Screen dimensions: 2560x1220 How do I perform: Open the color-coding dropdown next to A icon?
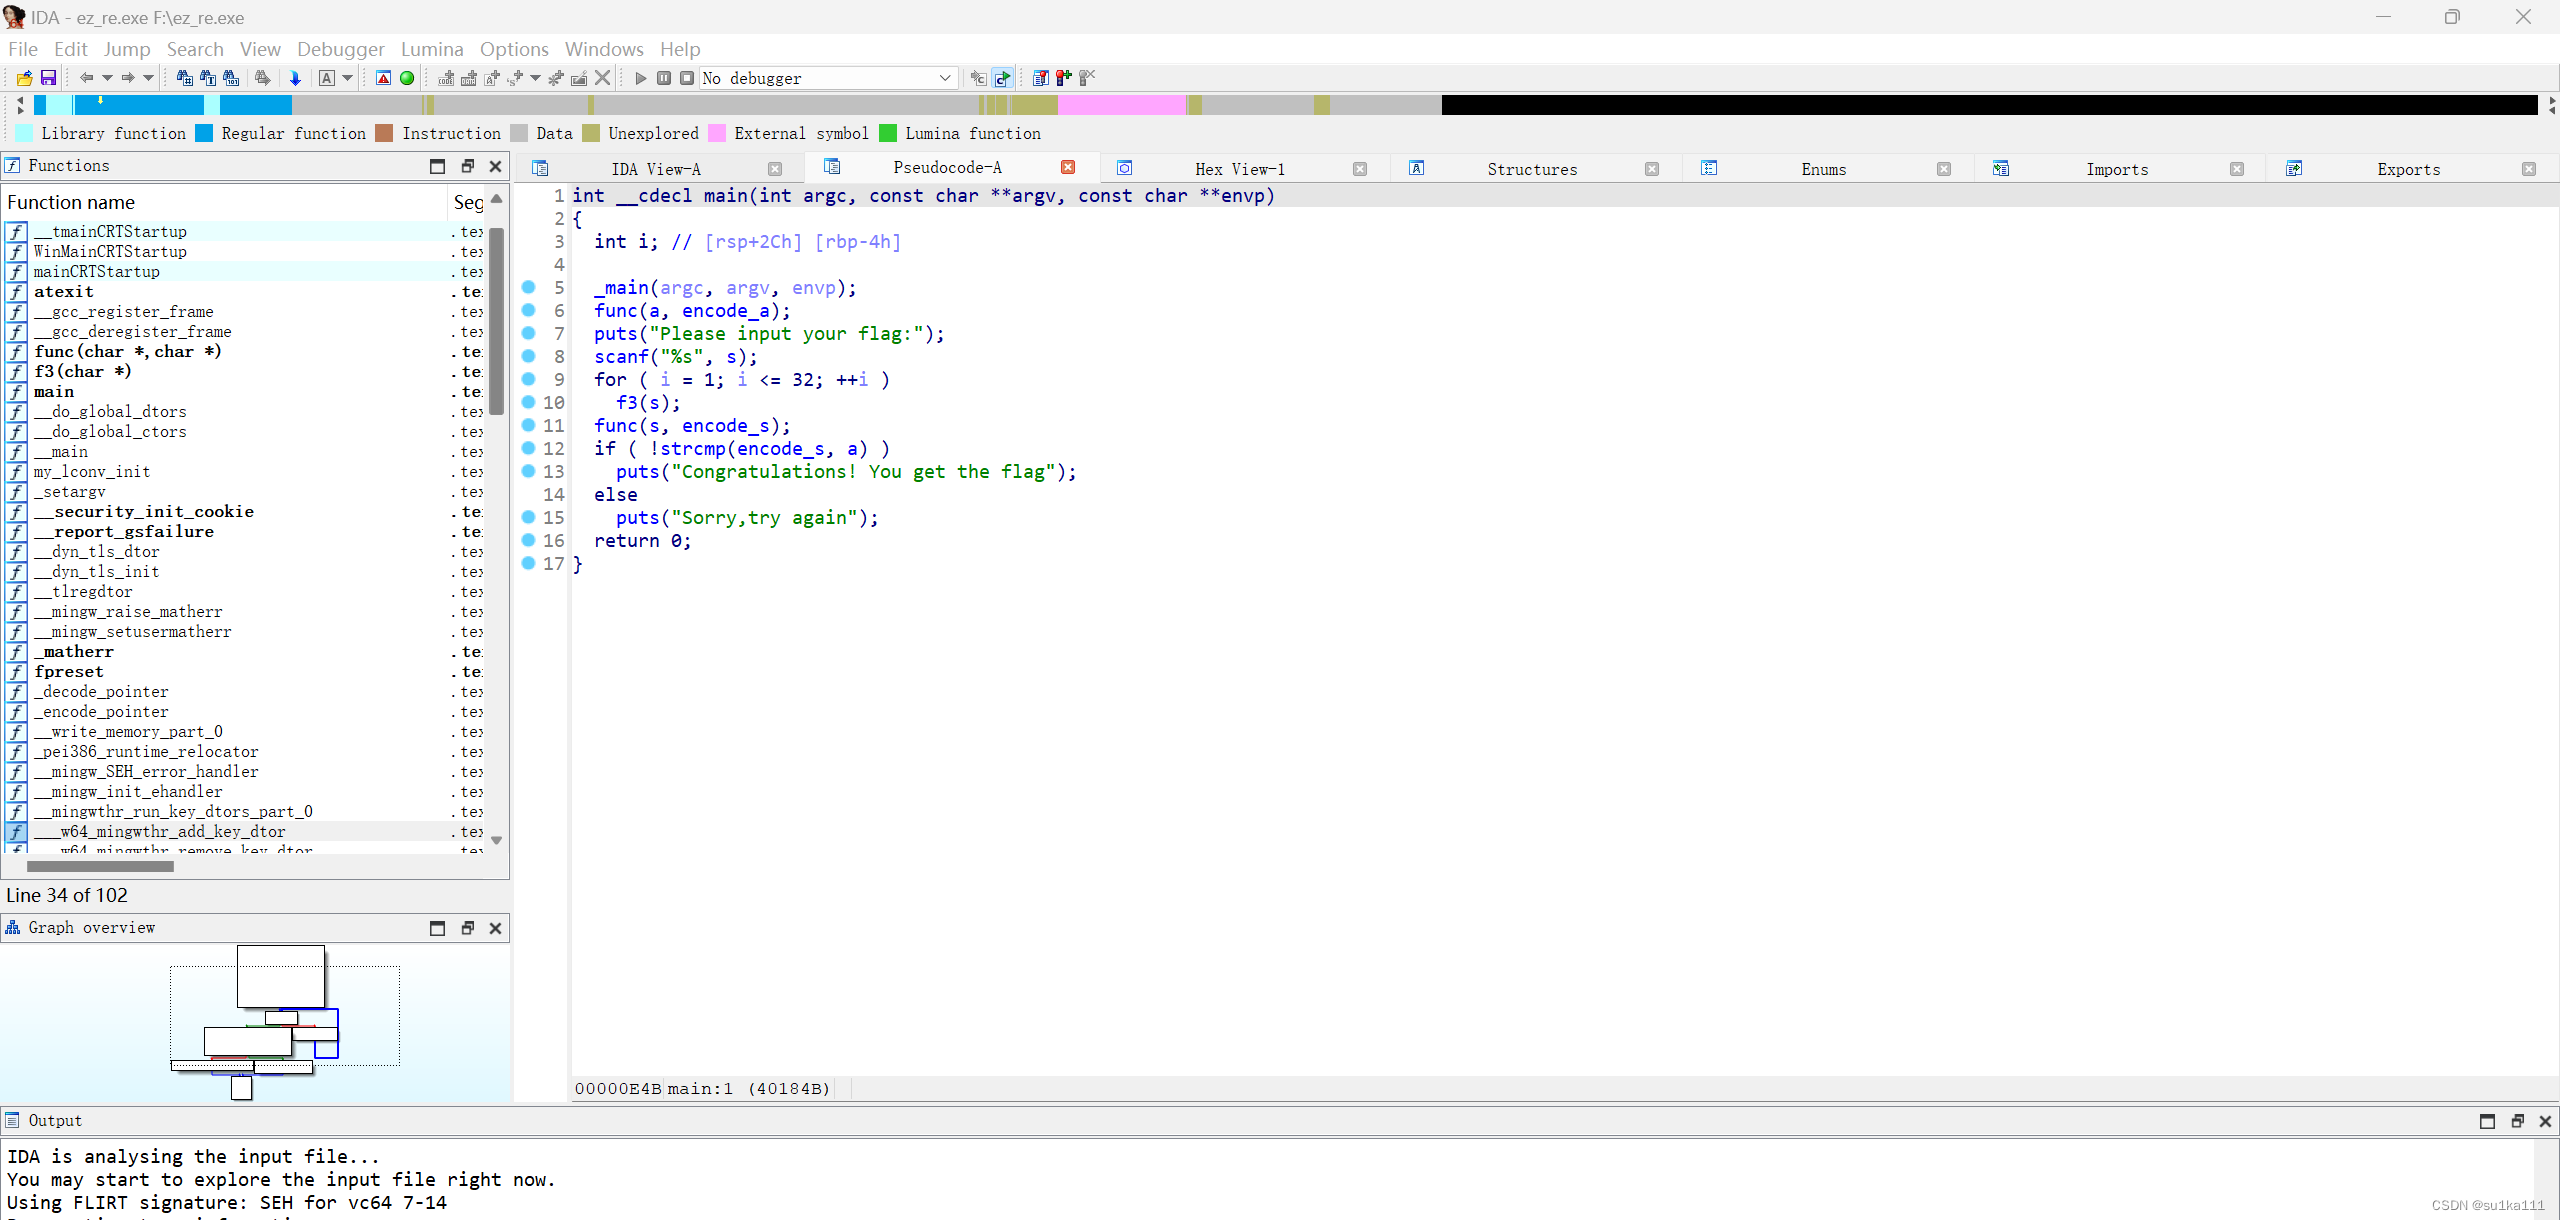(344, 77)
